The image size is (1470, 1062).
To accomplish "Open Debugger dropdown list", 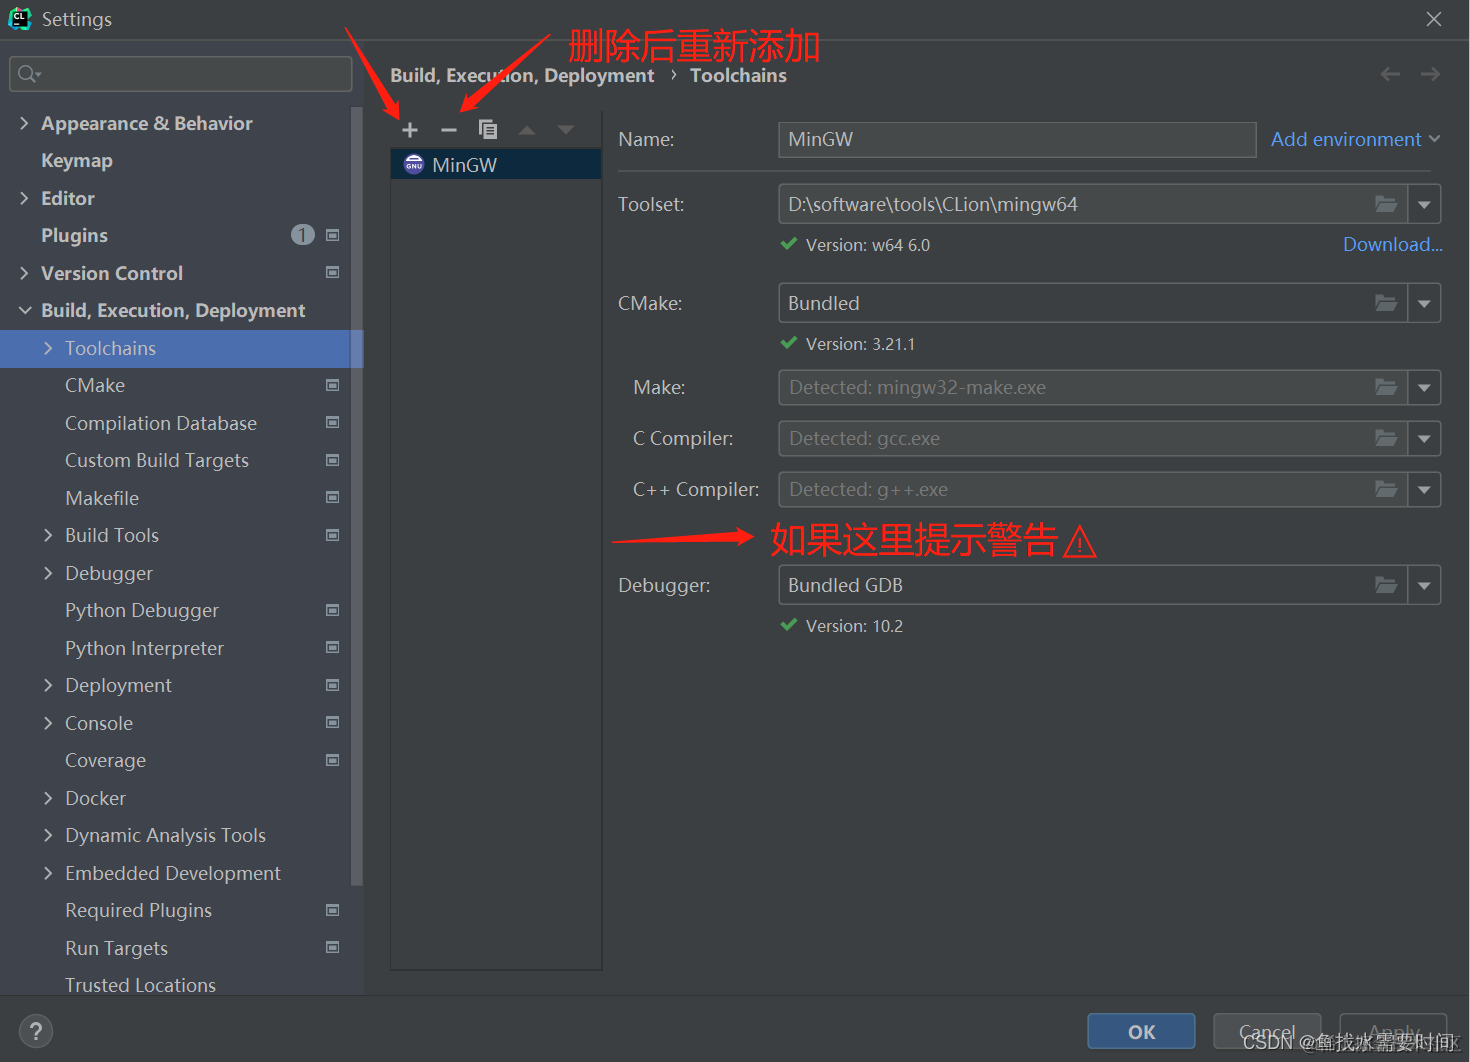I will tap(1424, 585).
